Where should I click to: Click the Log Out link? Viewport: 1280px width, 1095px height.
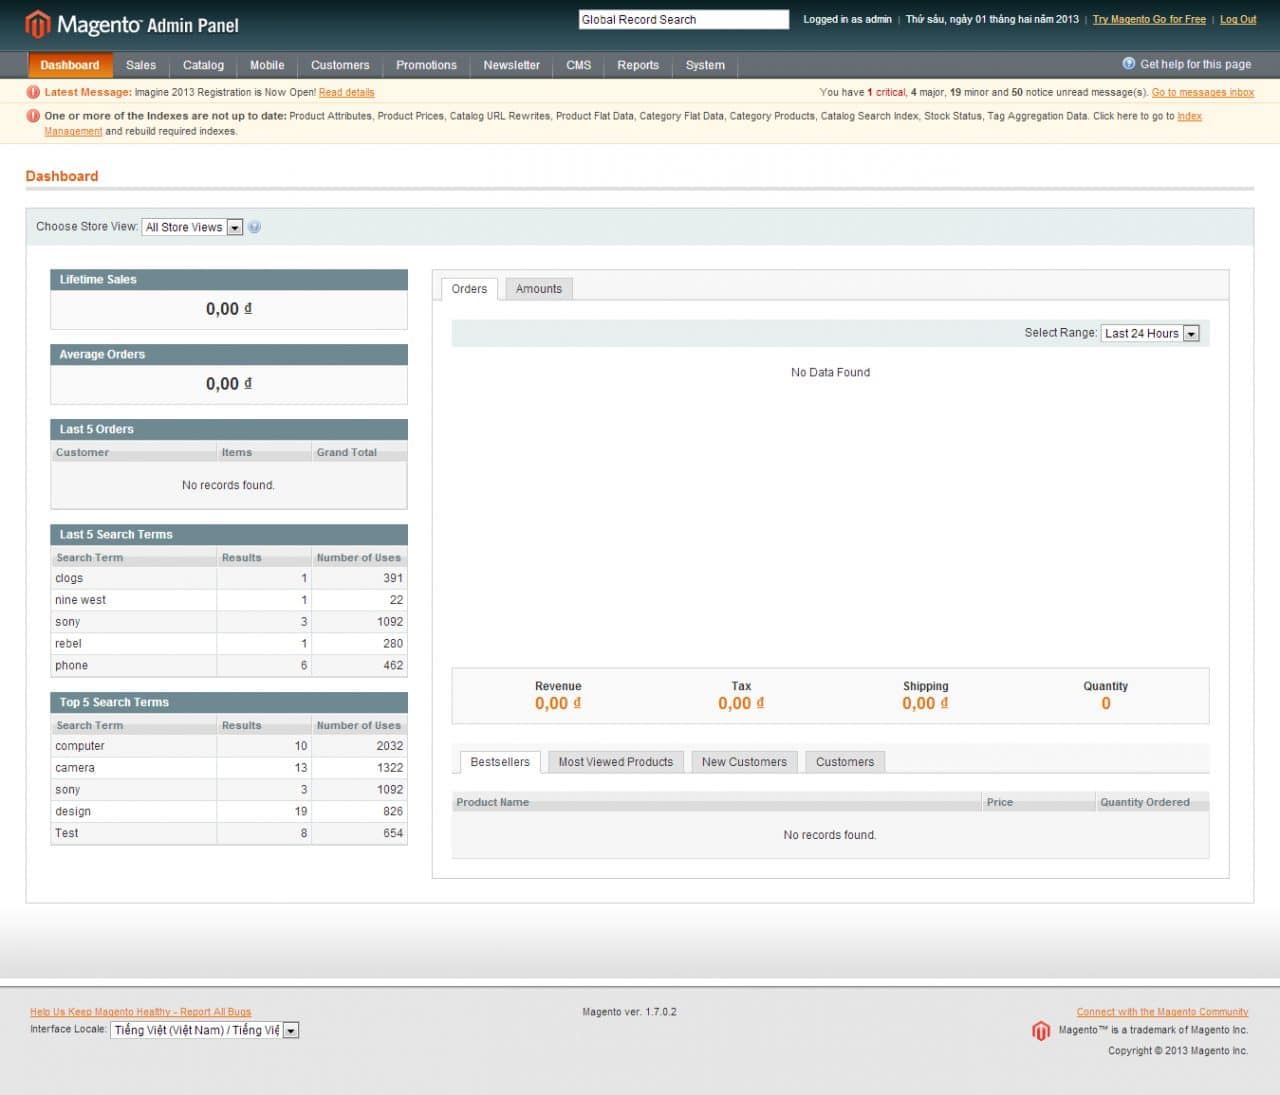point(1237,19)
